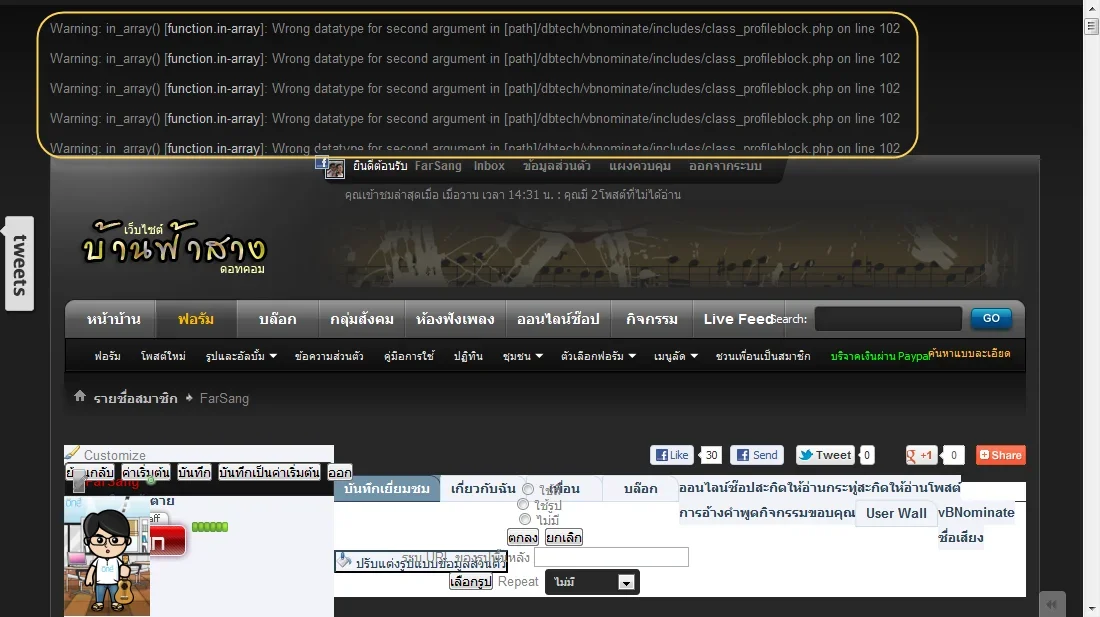Open the ค้นหาแบบละเอียด advanced search link
1100x617 pixels.
[x=970, y=353]
